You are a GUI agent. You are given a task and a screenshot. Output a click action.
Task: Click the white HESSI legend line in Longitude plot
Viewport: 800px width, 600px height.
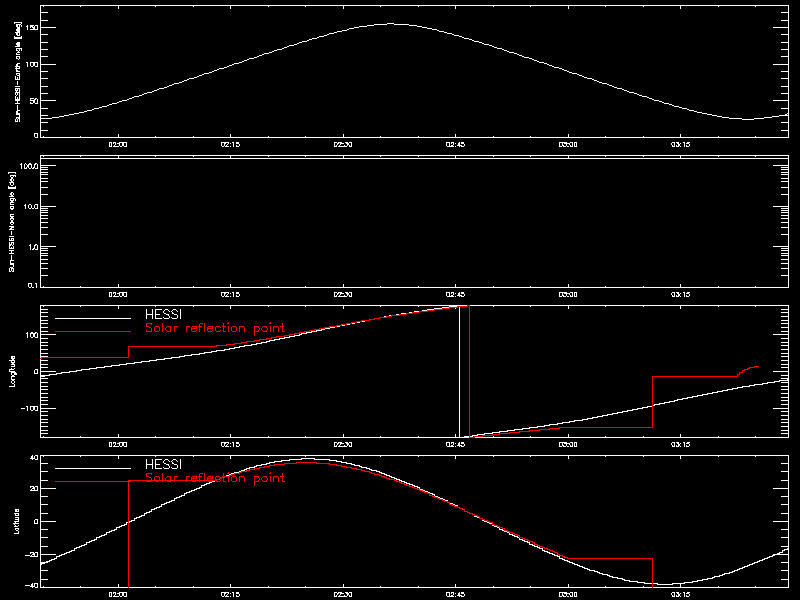coord(93,319)
